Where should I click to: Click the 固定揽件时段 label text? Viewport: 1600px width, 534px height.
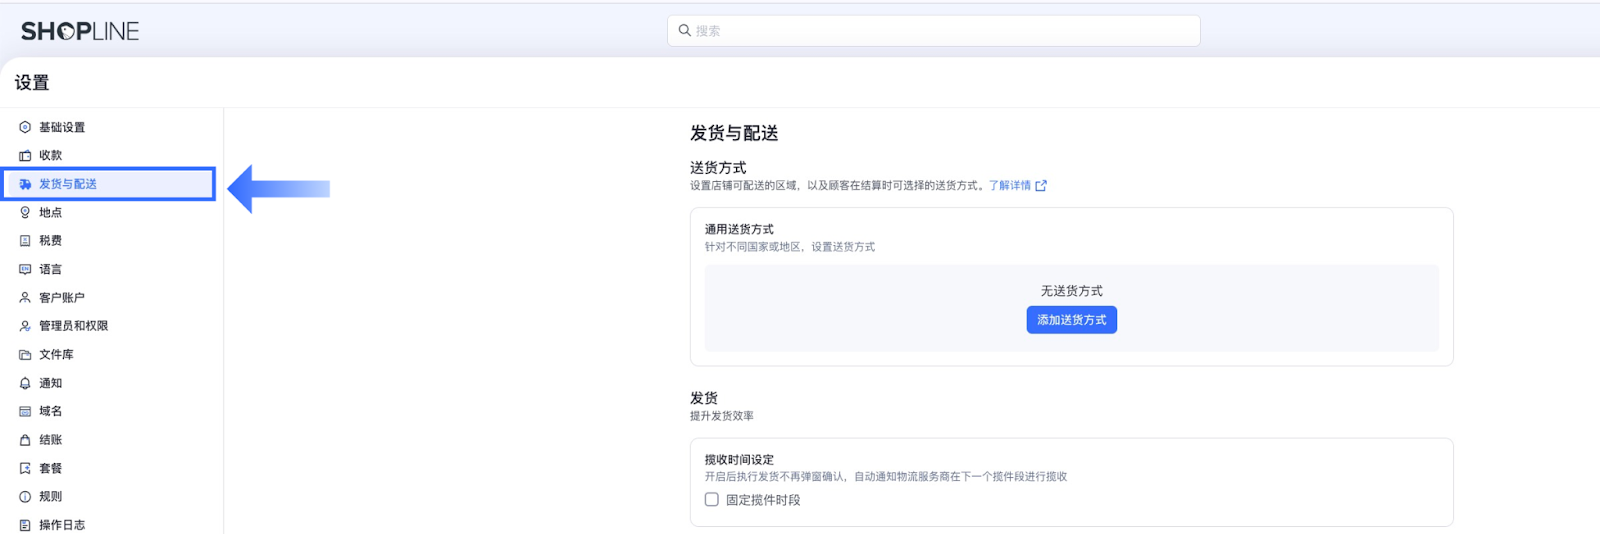tap(763, 500)
